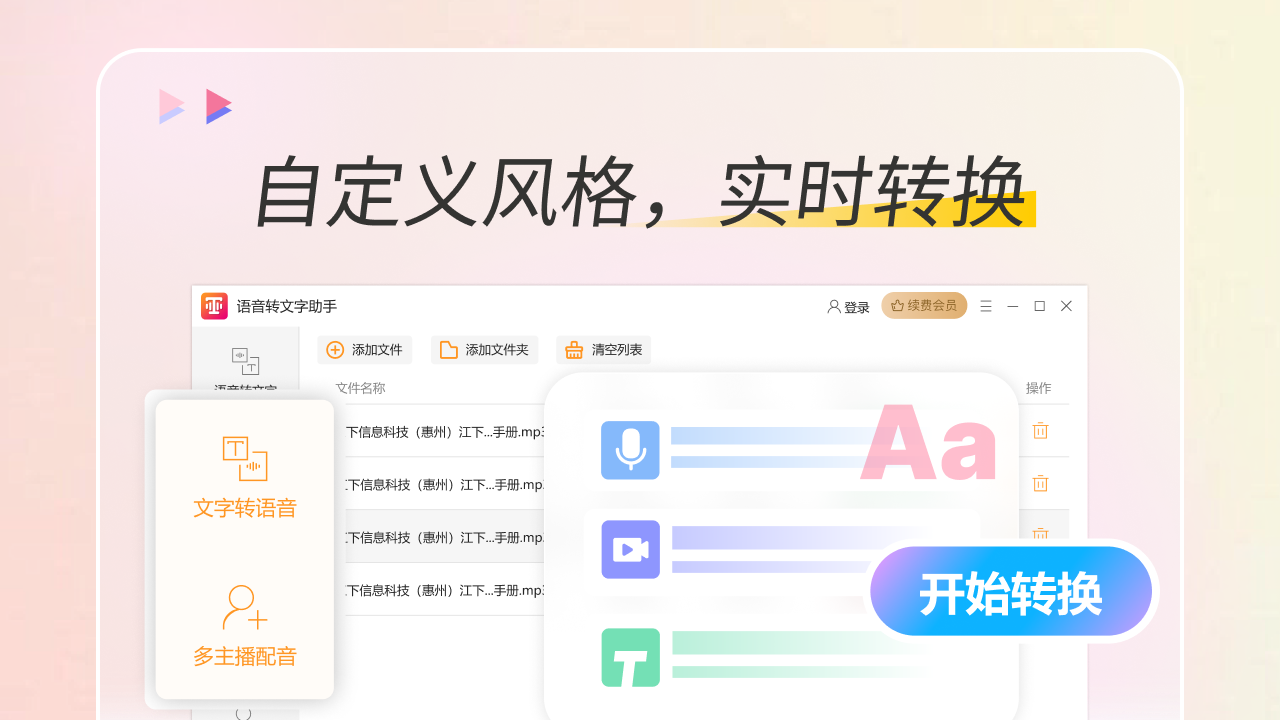The height and width of the screenshot is (720, 1280).
Task: Click the blue microphone icon on the card
Action: [630, 450]
